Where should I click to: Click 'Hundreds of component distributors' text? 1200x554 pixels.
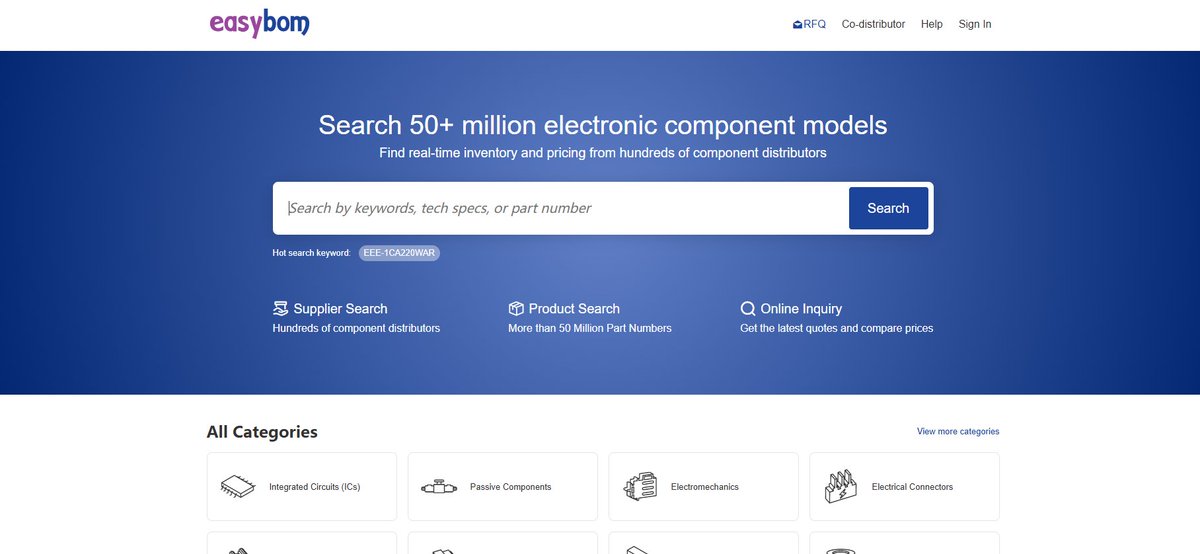point(356,328)
